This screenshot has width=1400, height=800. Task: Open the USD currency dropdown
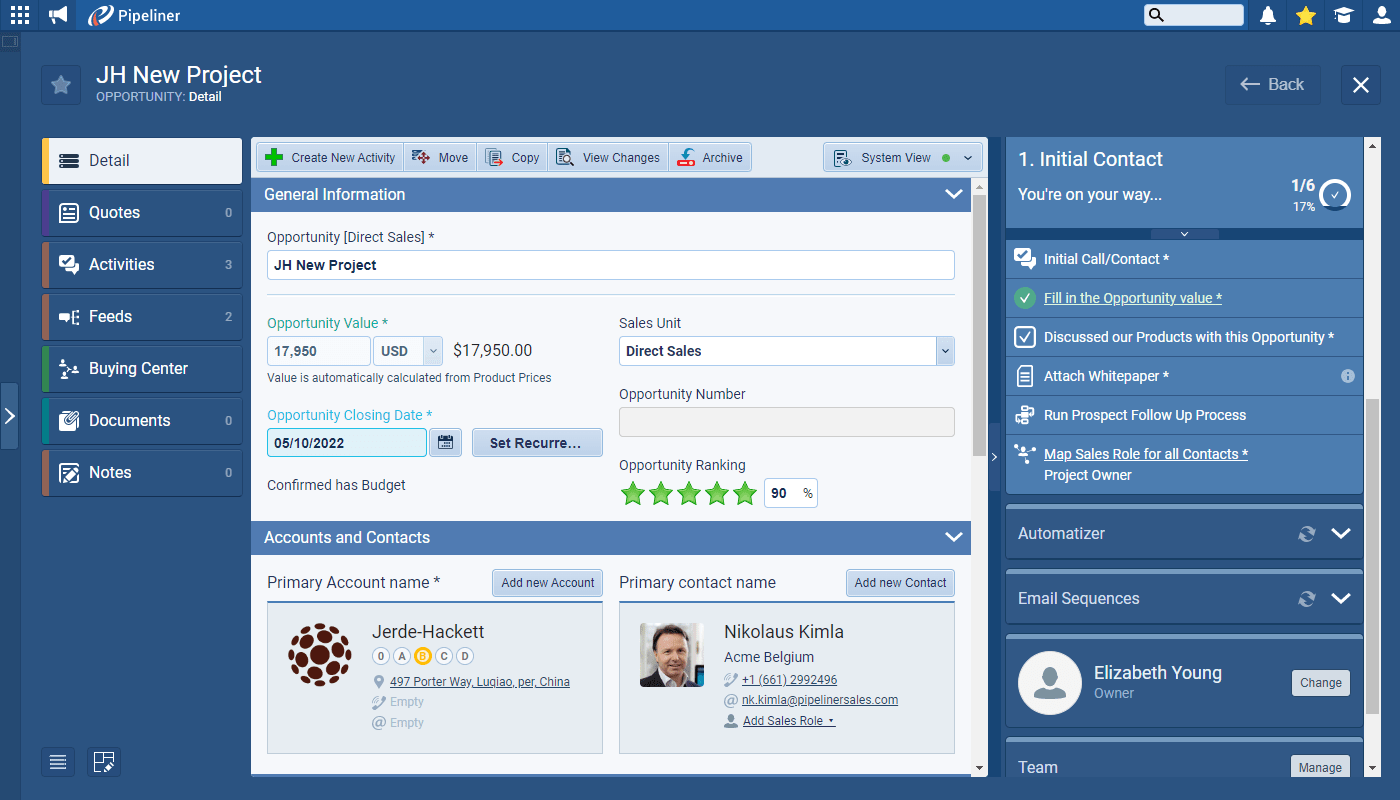432,351
